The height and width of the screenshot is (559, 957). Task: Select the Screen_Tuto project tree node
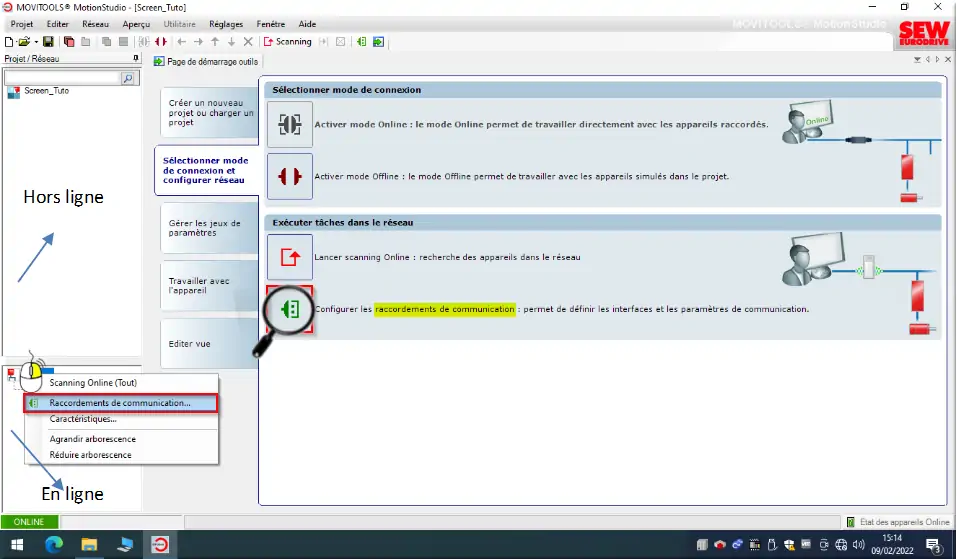coord(46,91)
